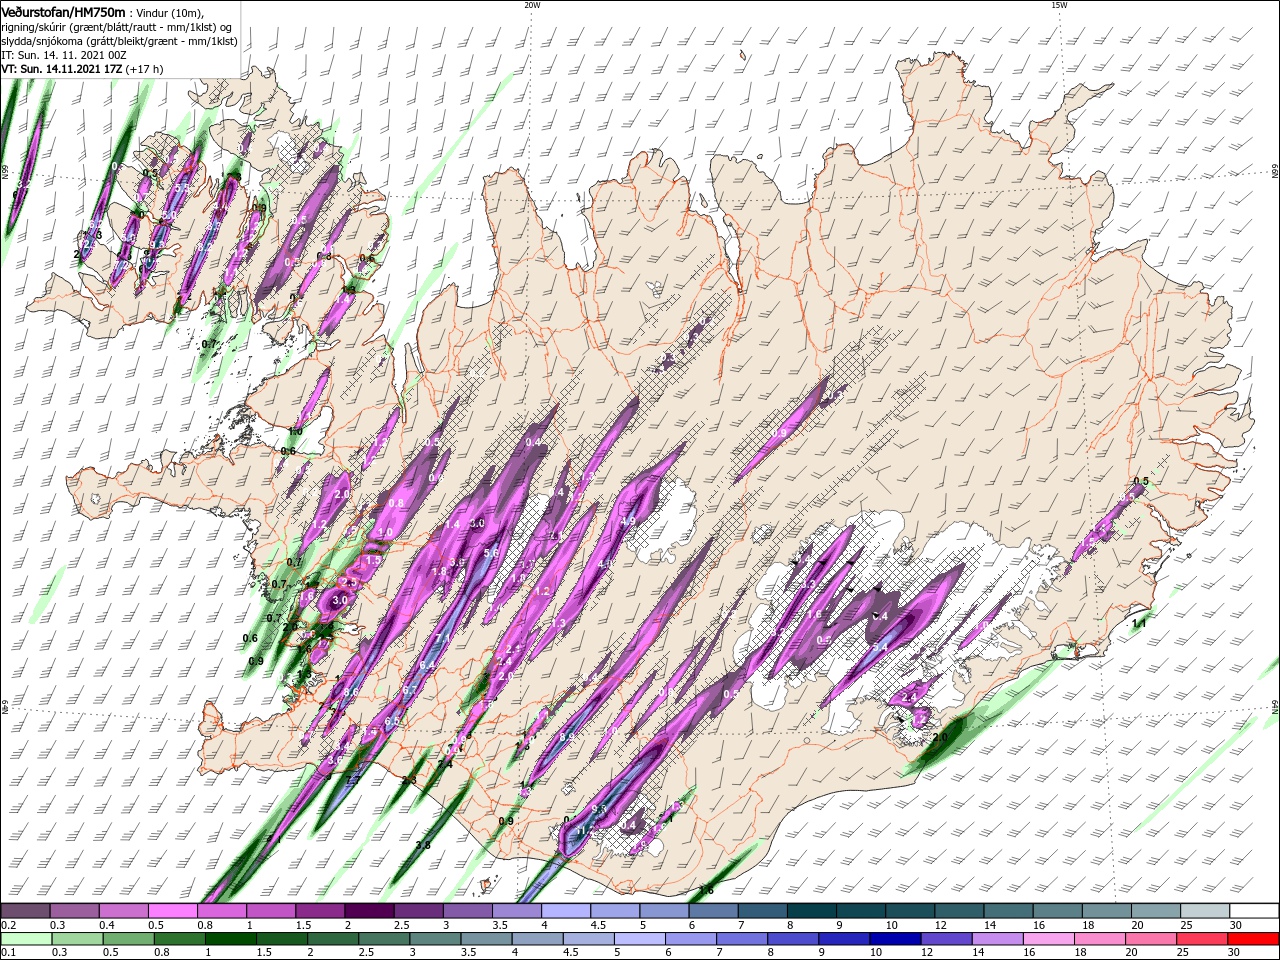1280x960 pixels.
Task: Select the grey-blue rain-scale swatch starting at 3.5
Action: coord(487,939)
